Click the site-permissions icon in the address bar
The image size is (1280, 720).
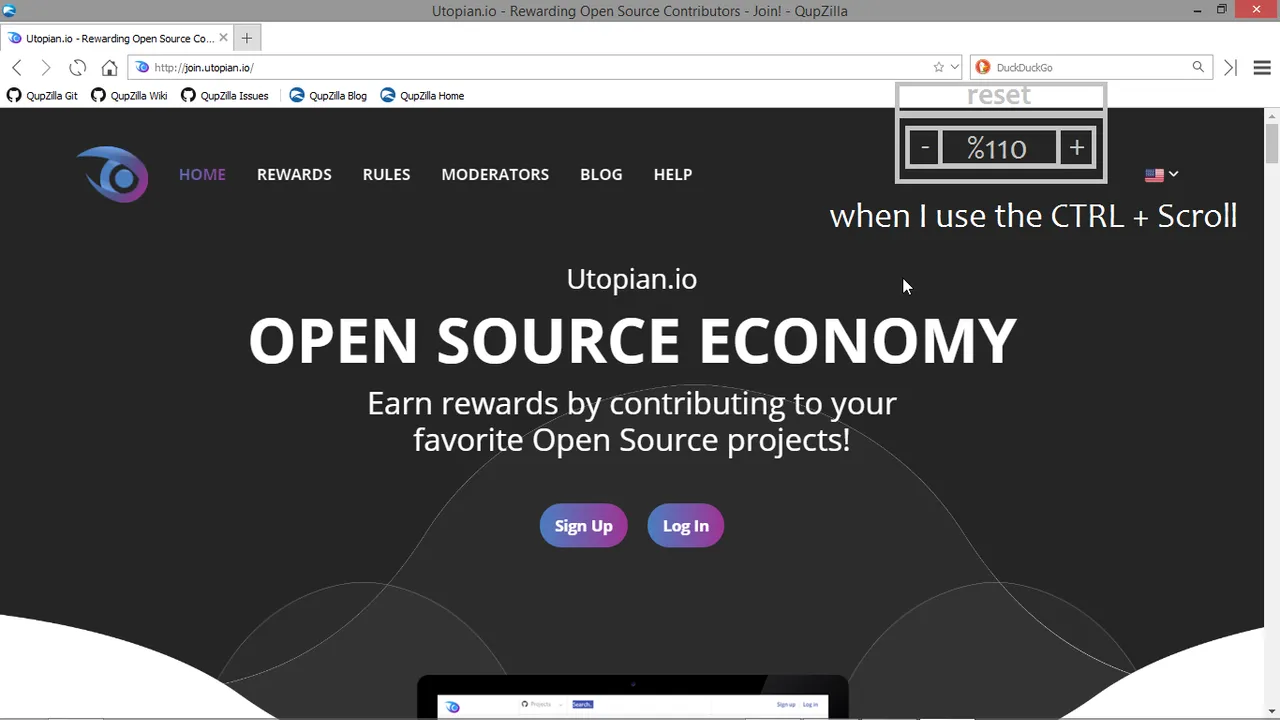142,67
